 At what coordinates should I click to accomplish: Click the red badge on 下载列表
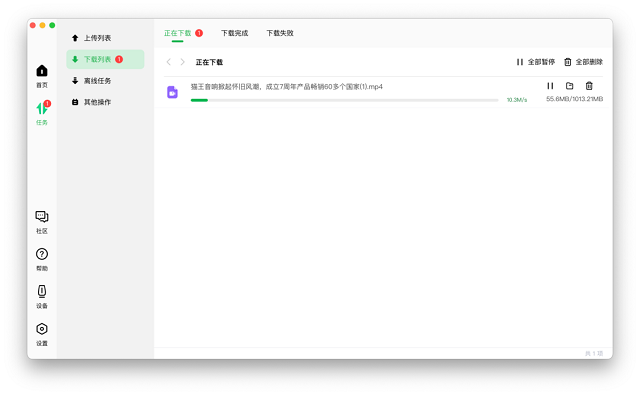[x=119, y=59]
